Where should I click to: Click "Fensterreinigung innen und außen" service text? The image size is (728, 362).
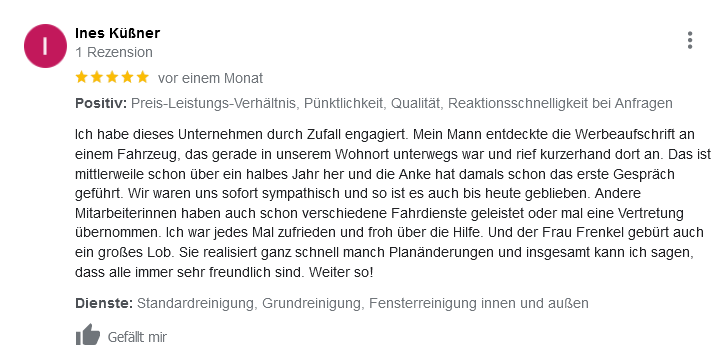479,304
